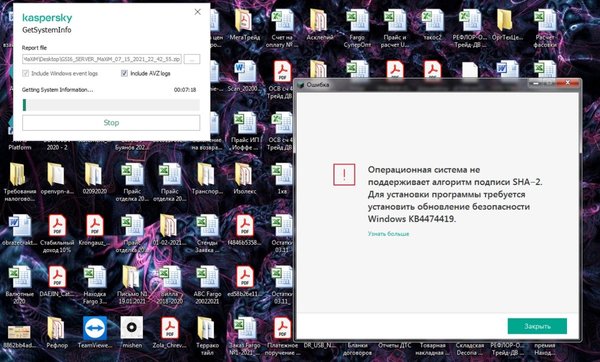Open the DAEJIN_Cat... PDF file
This screenshot has height=362, width=600.
pyautogui.click(x=57, y=277)
